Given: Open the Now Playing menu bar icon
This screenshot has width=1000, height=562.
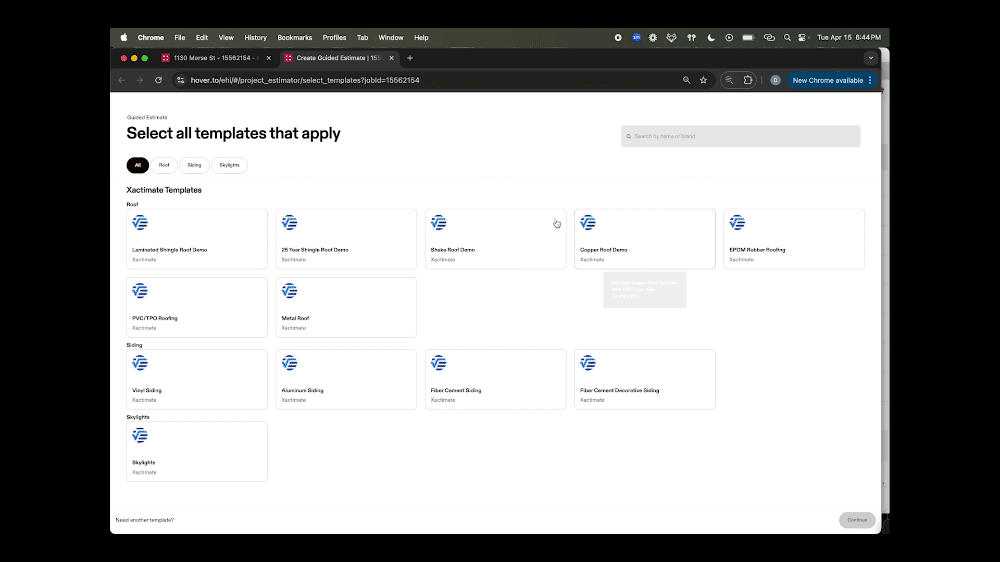Looking at the screenshot, I should coord(729,38).
